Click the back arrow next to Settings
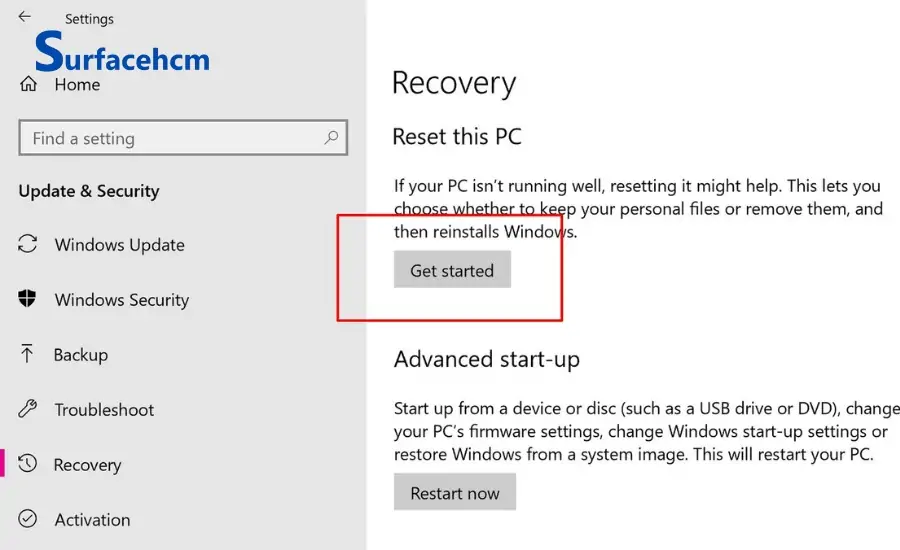The width and height of the screenshot is (900, 550). [24, 17]
